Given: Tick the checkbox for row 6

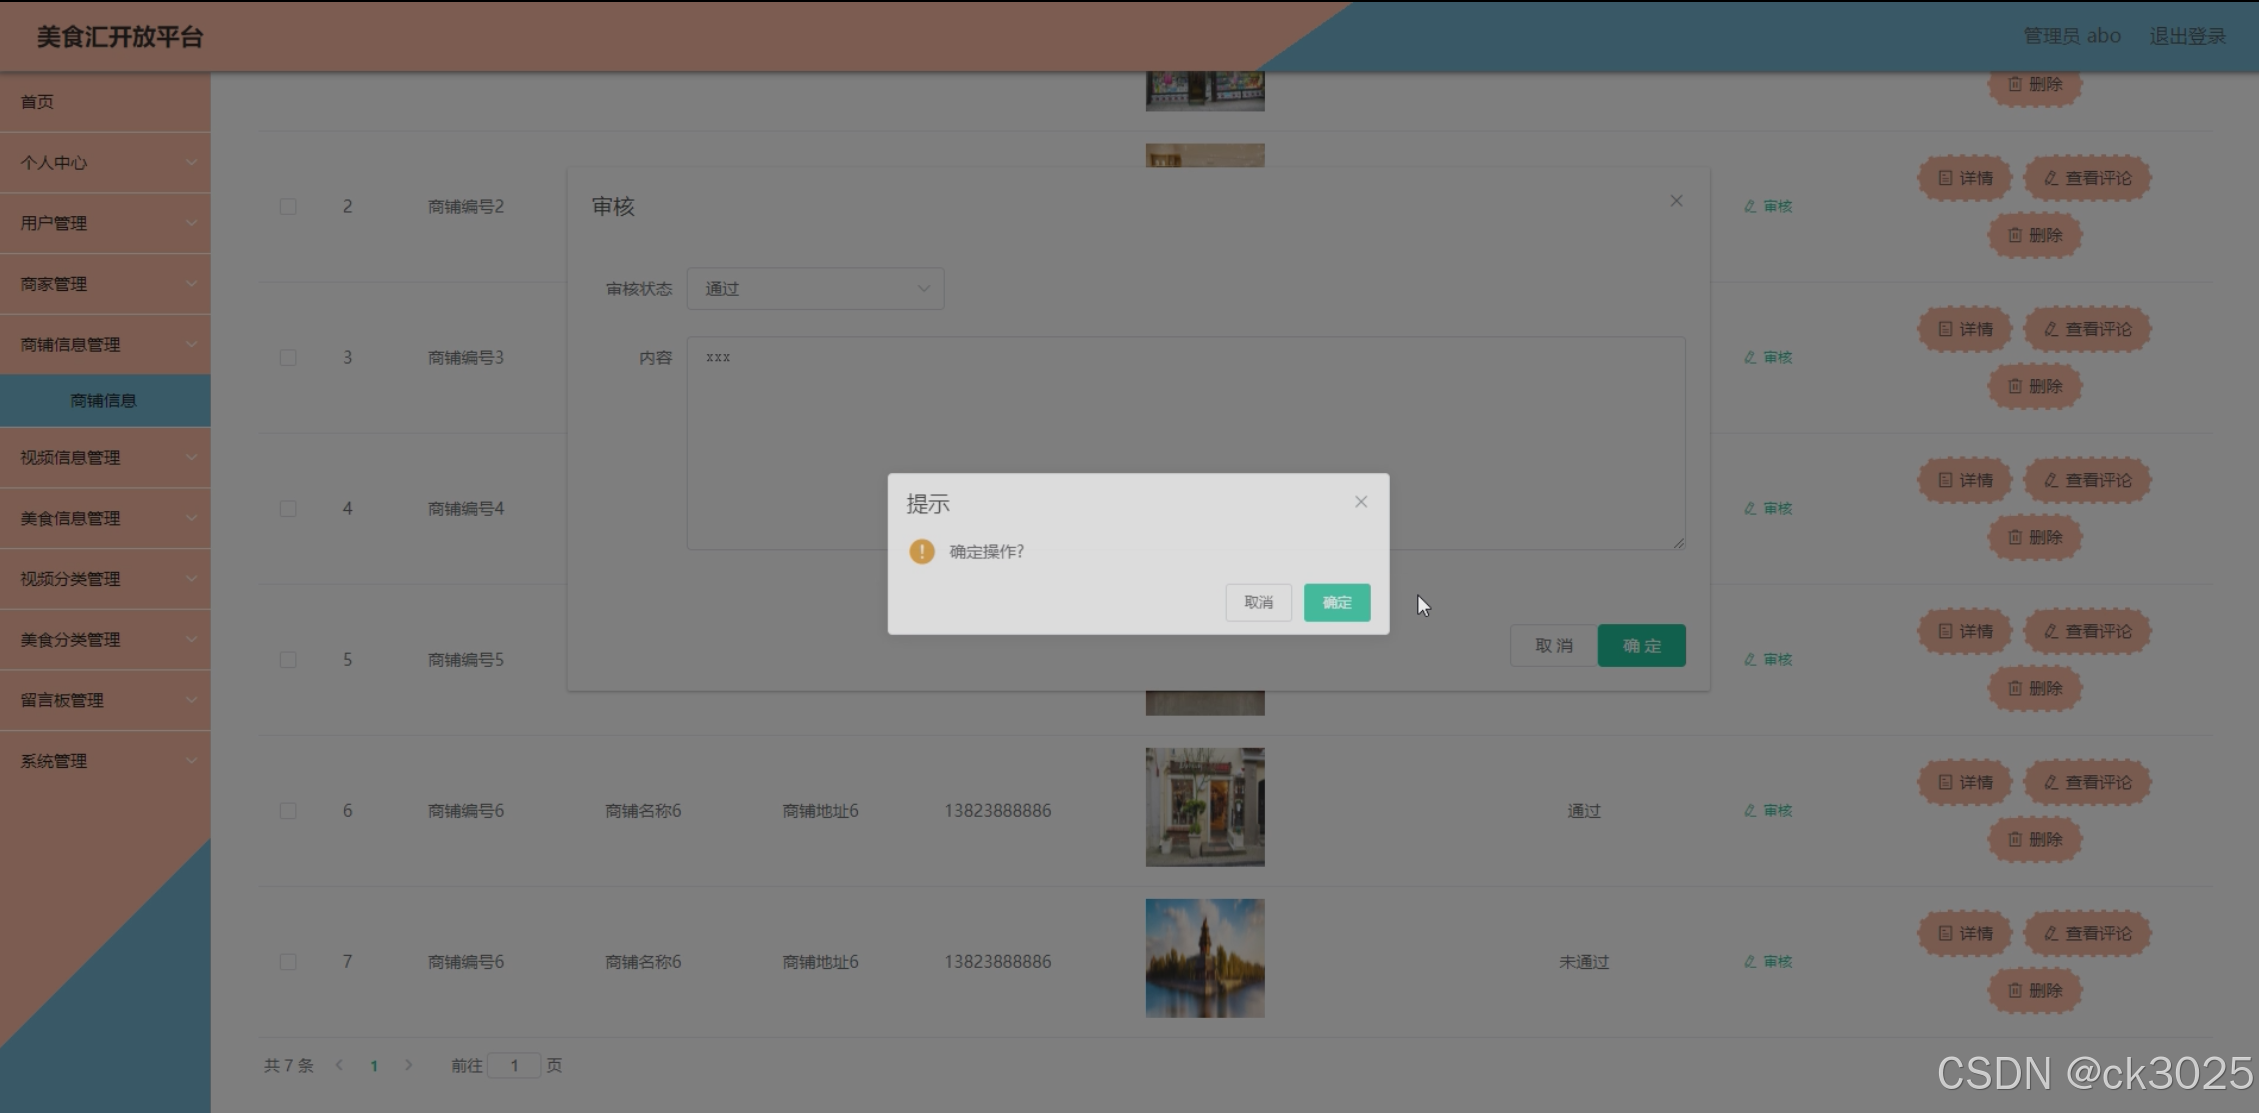Looking at the screenshot, I should [x=288, y=810].
